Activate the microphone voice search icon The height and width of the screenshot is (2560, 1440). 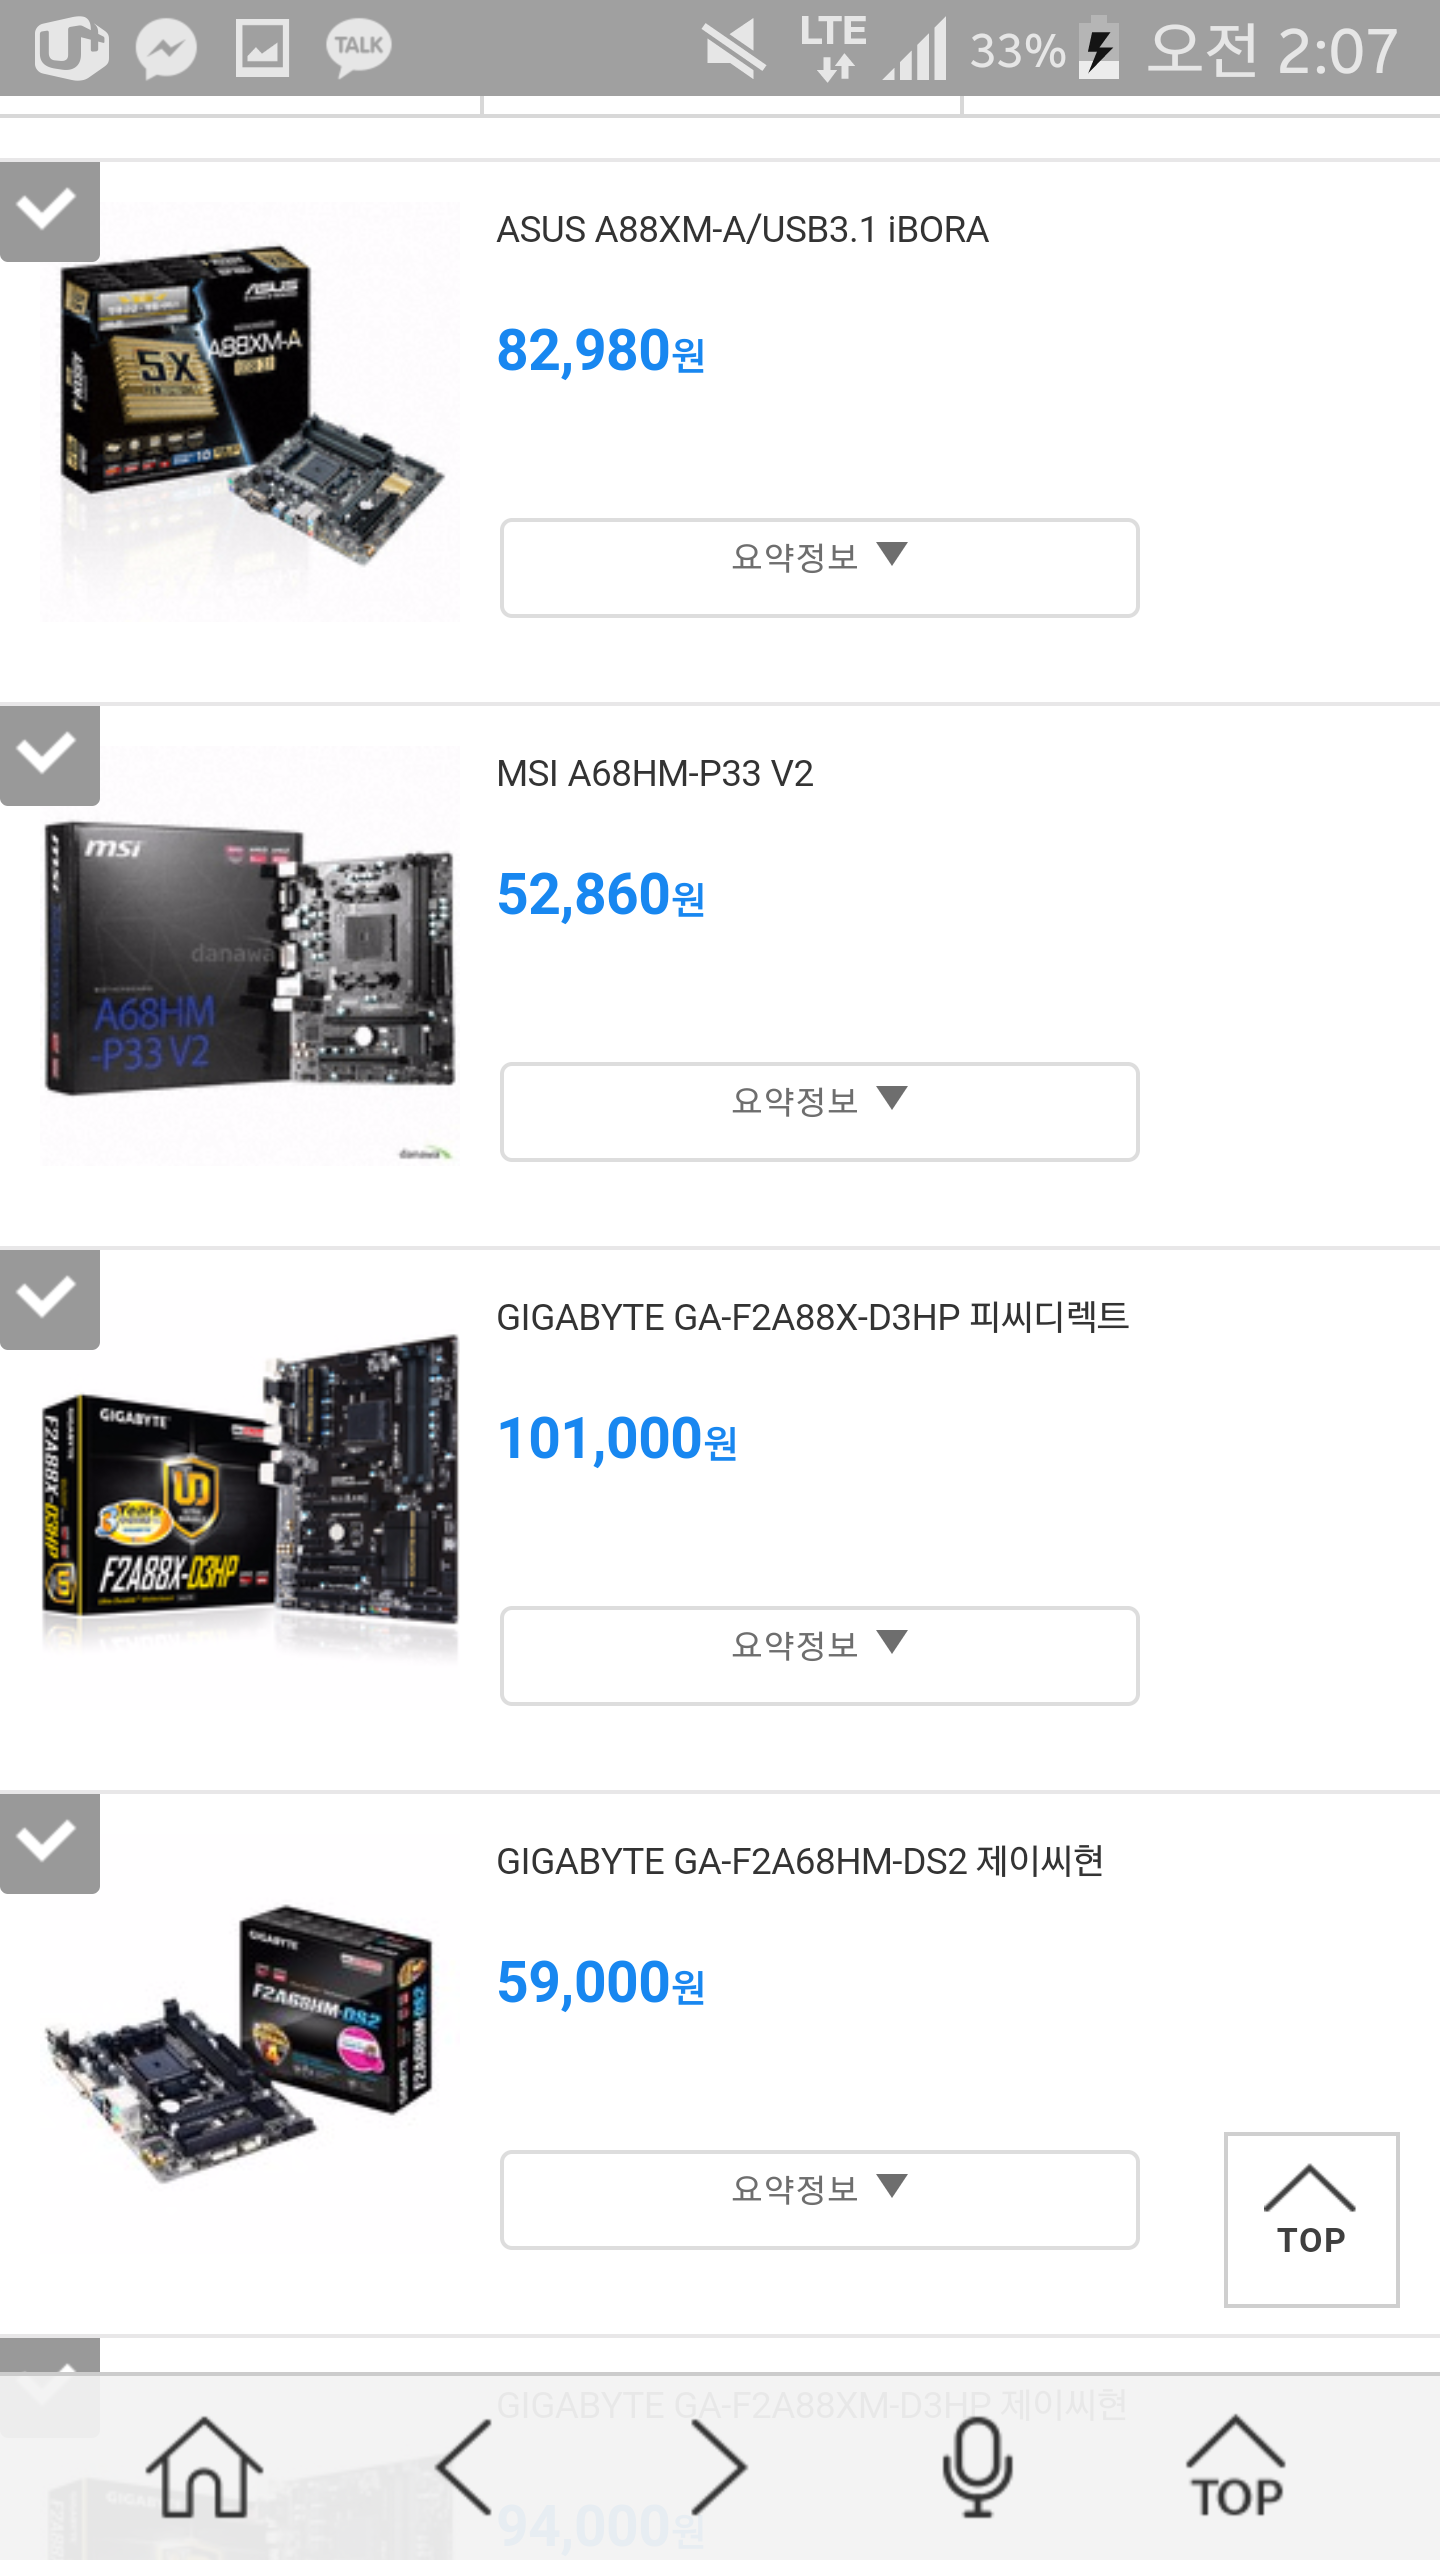[977, 2467]
